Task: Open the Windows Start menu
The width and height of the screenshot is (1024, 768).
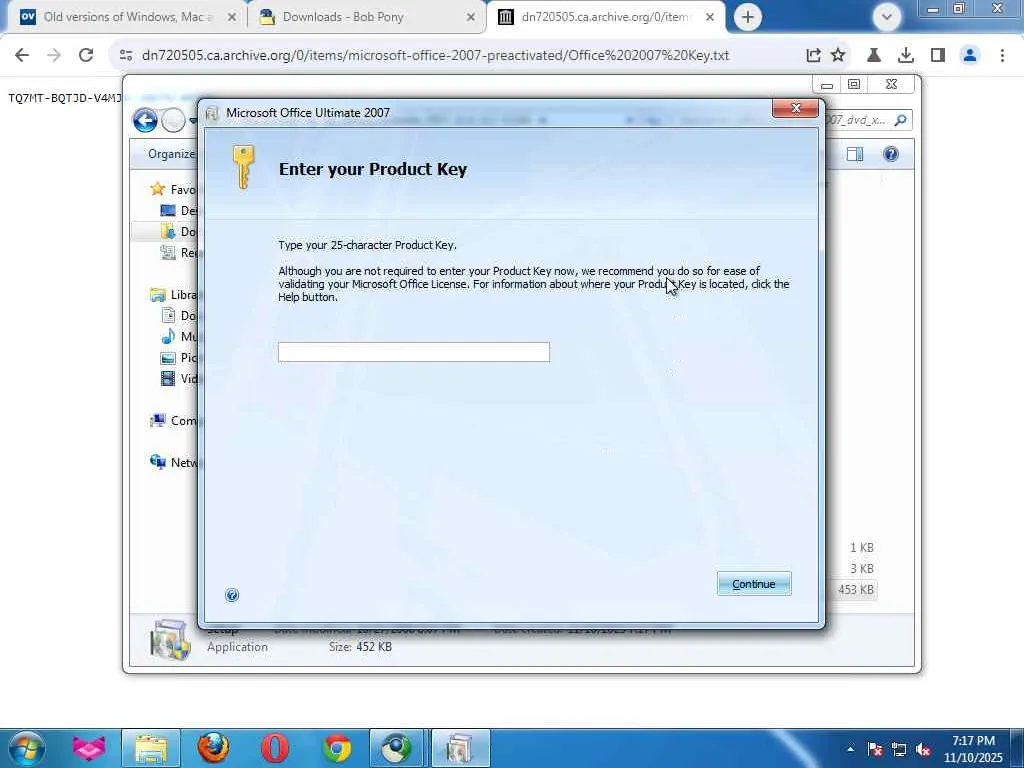Action: coord(26,748)
